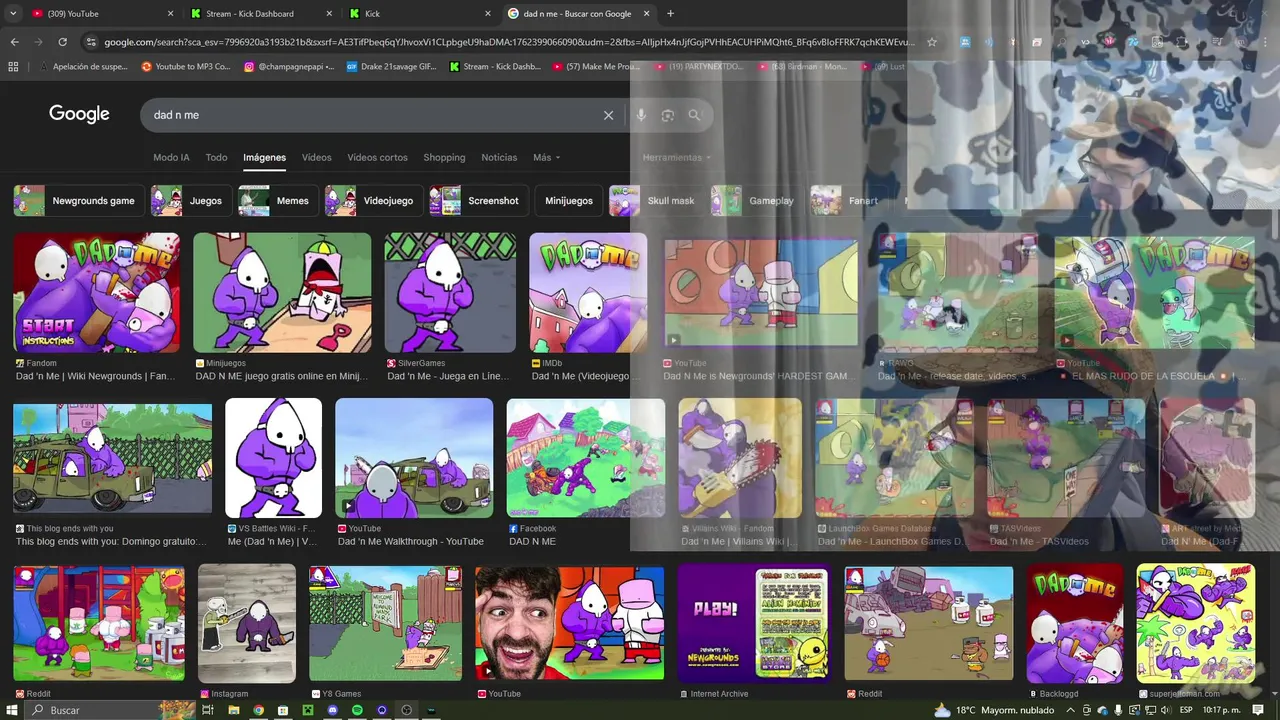The image size is (1280, 720).
Task: Expand the Más dropdown menu
Action: coord(546,158)
